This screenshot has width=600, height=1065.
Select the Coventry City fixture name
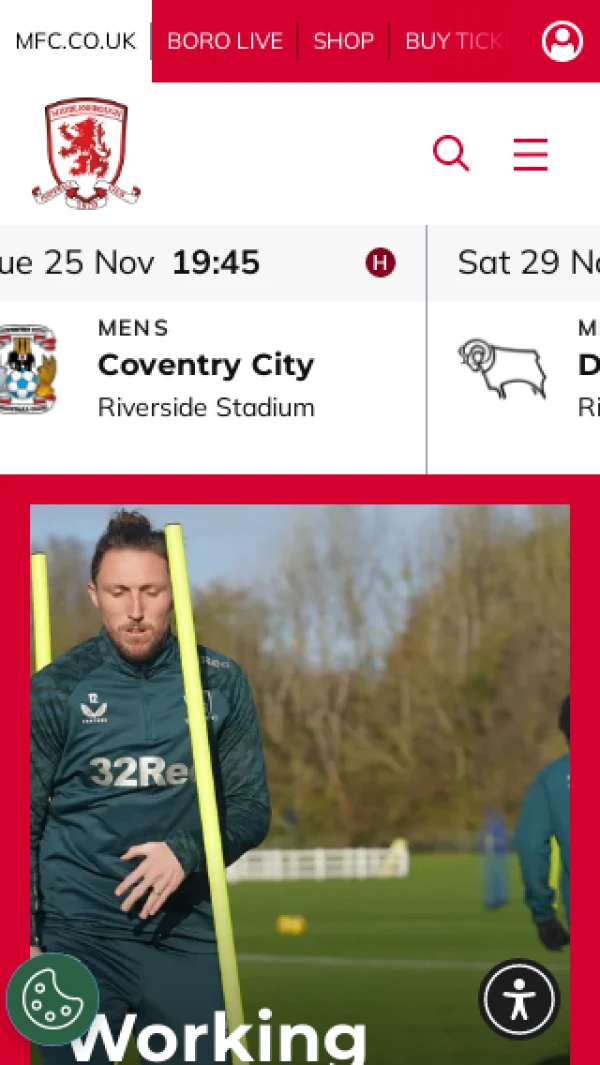coord(206,365)
